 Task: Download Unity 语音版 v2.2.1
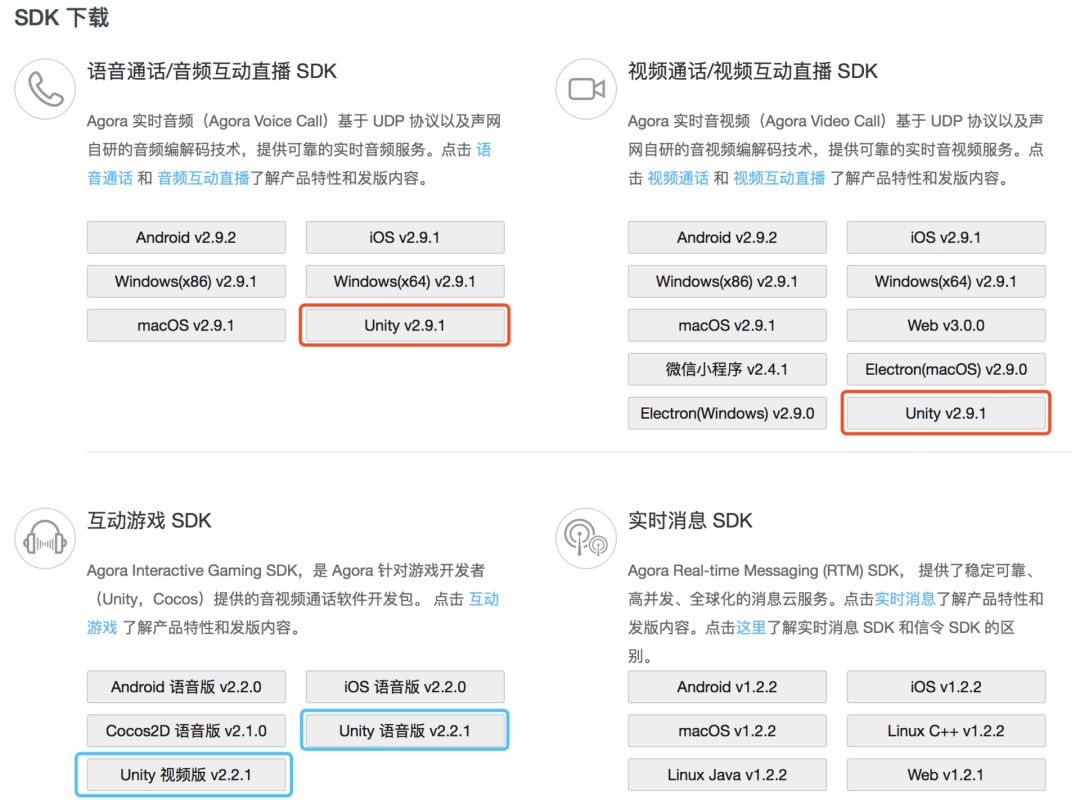(405, 731)
